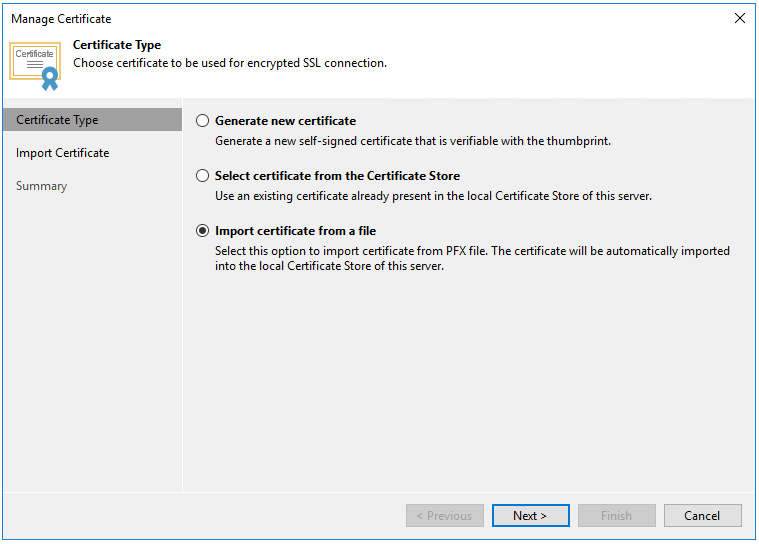
Task: Select the Generate new certificate radio button
Action: [203, 121]
